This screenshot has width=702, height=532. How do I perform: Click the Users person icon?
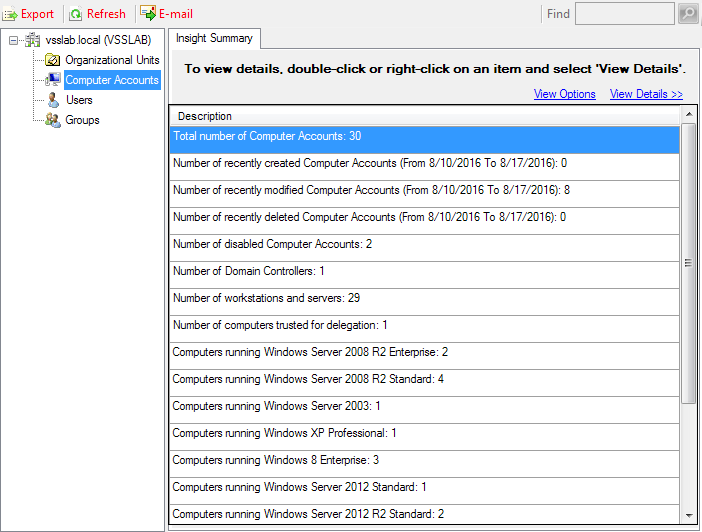[53, 100]
